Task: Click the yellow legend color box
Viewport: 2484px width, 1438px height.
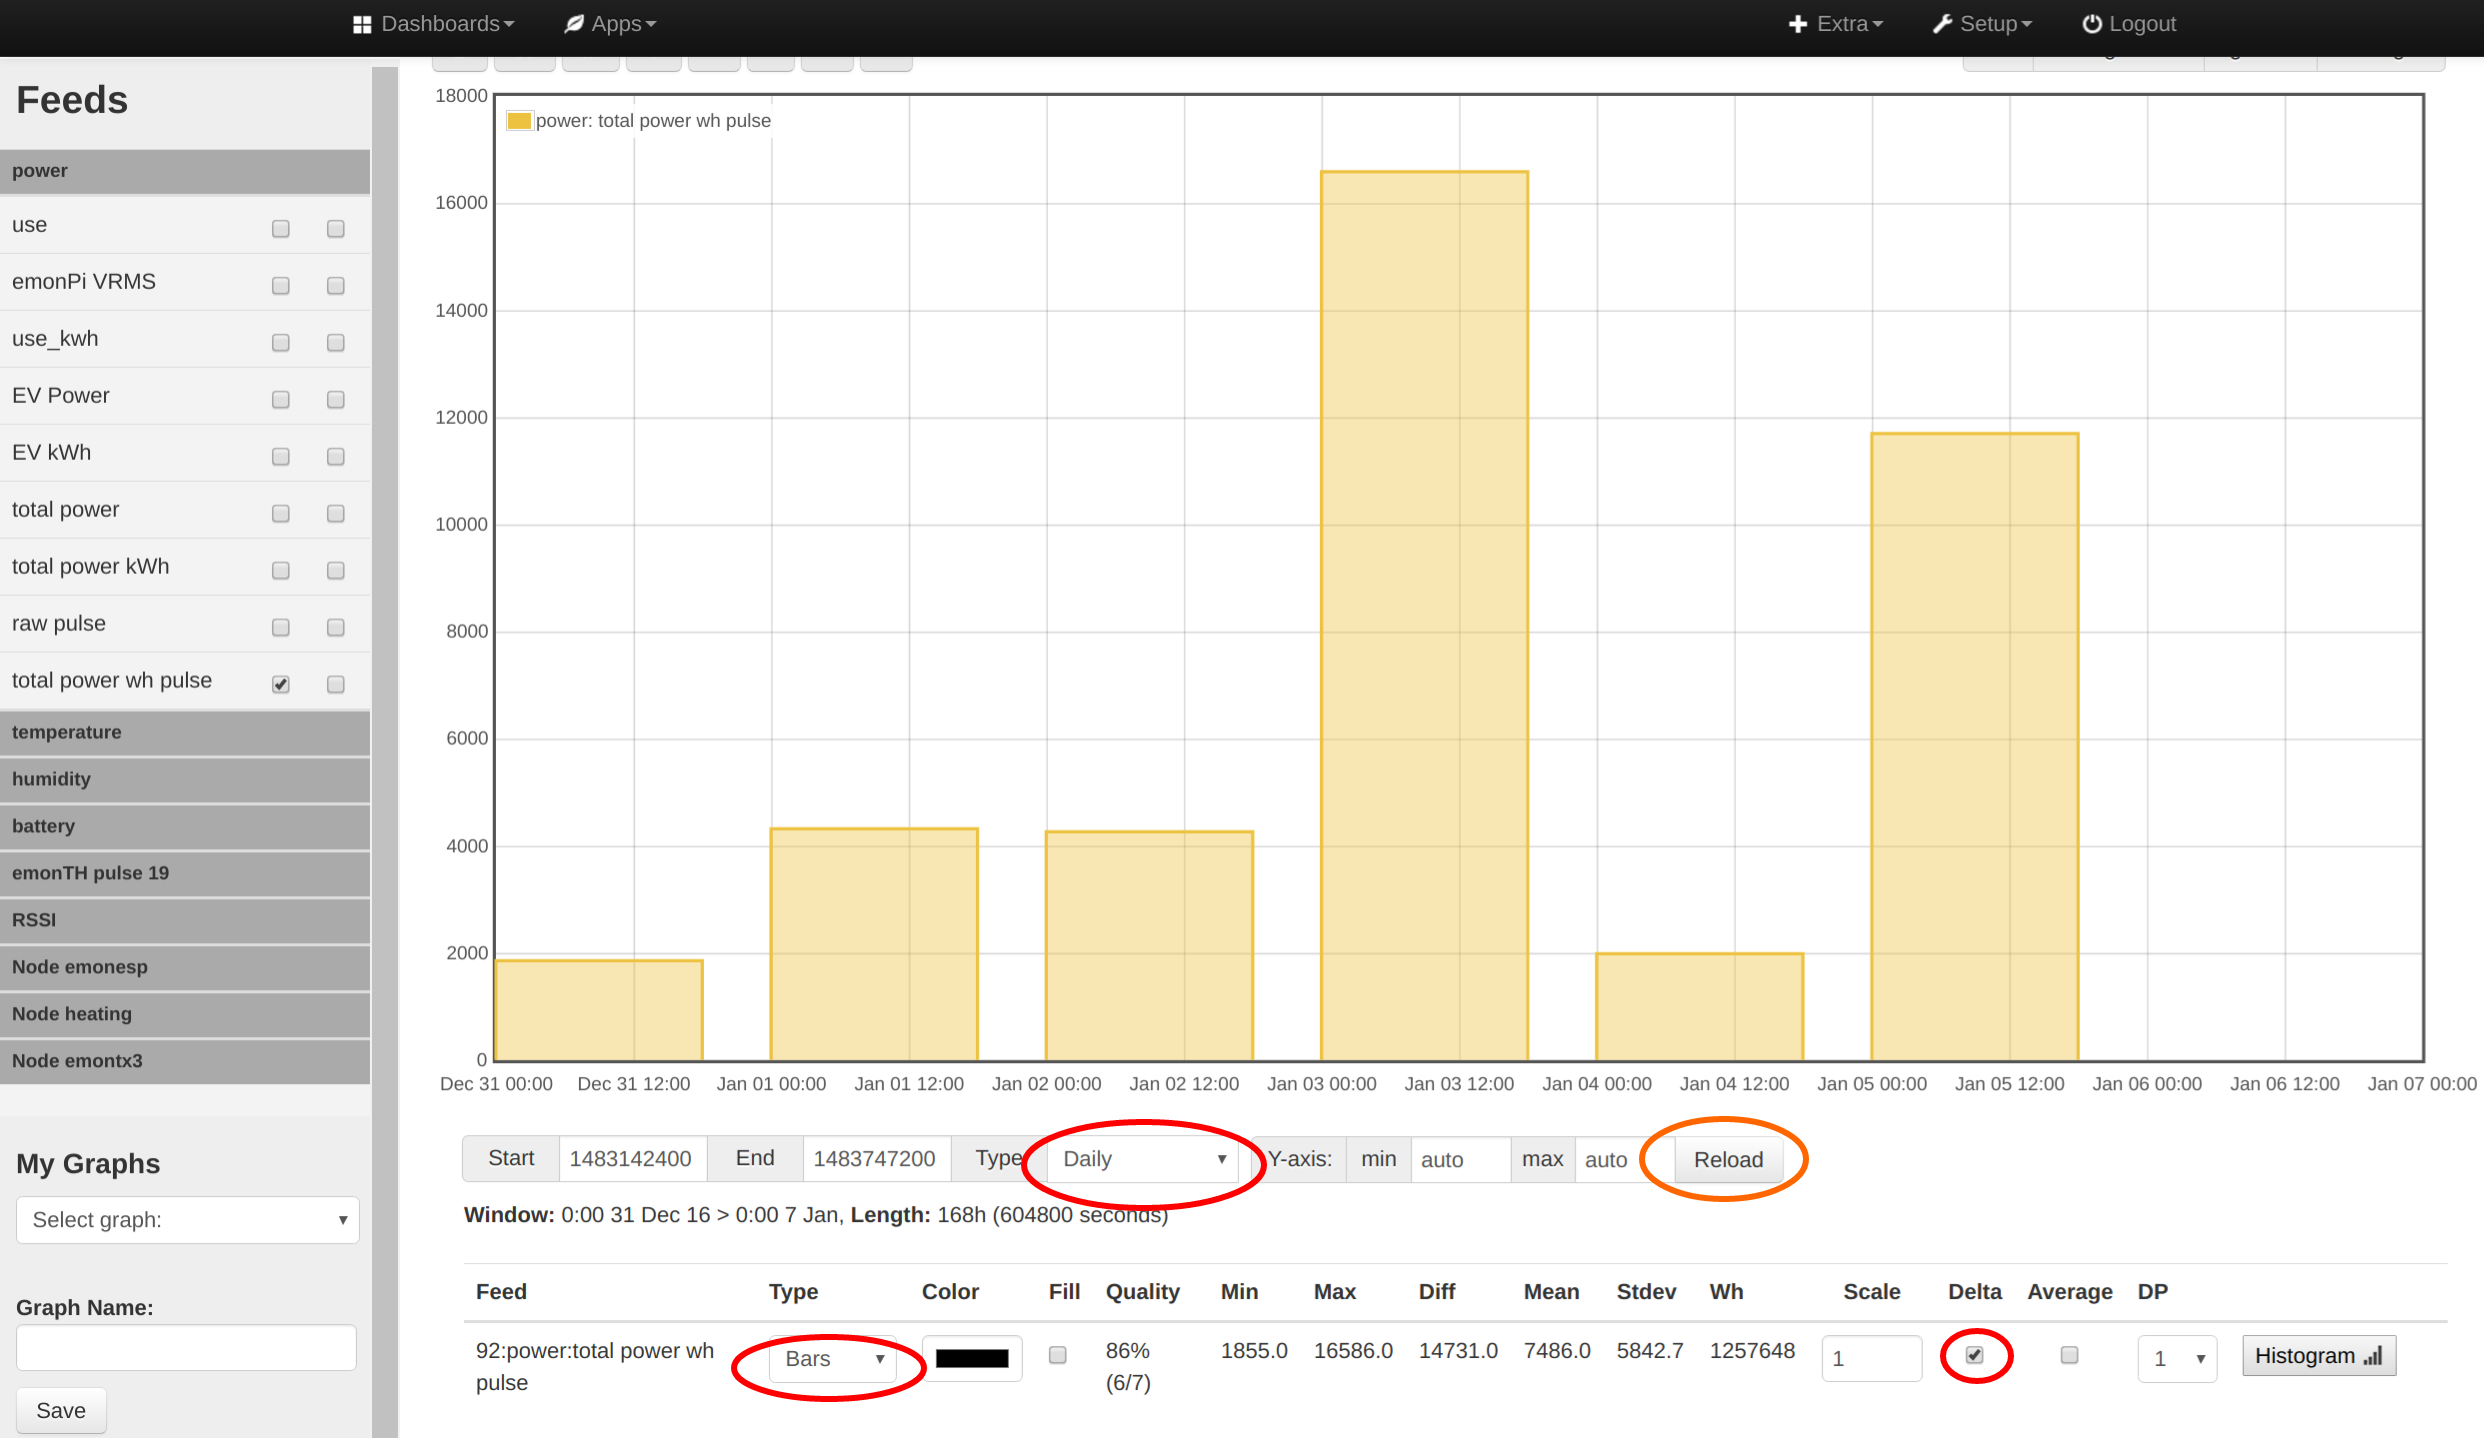Action: click(519, 121)
